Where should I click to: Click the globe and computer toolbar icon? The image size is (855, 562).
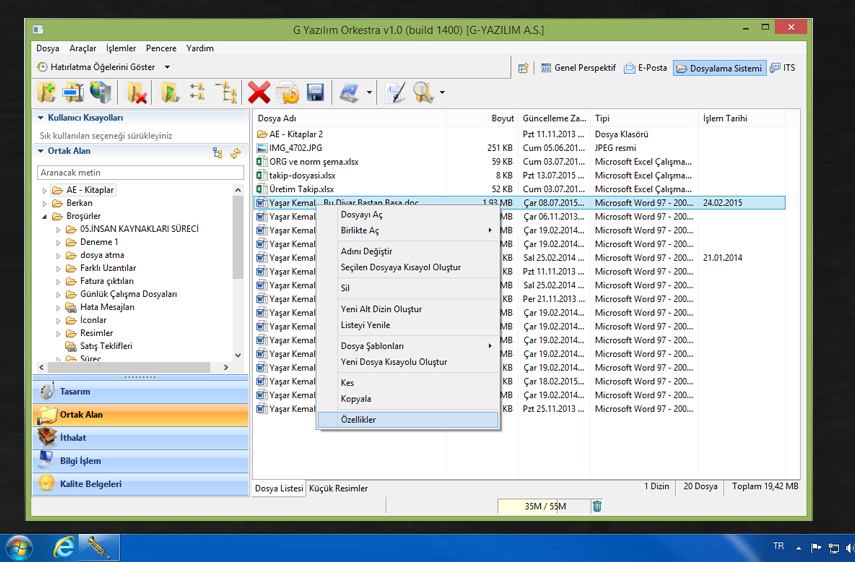tap(101, 93)
